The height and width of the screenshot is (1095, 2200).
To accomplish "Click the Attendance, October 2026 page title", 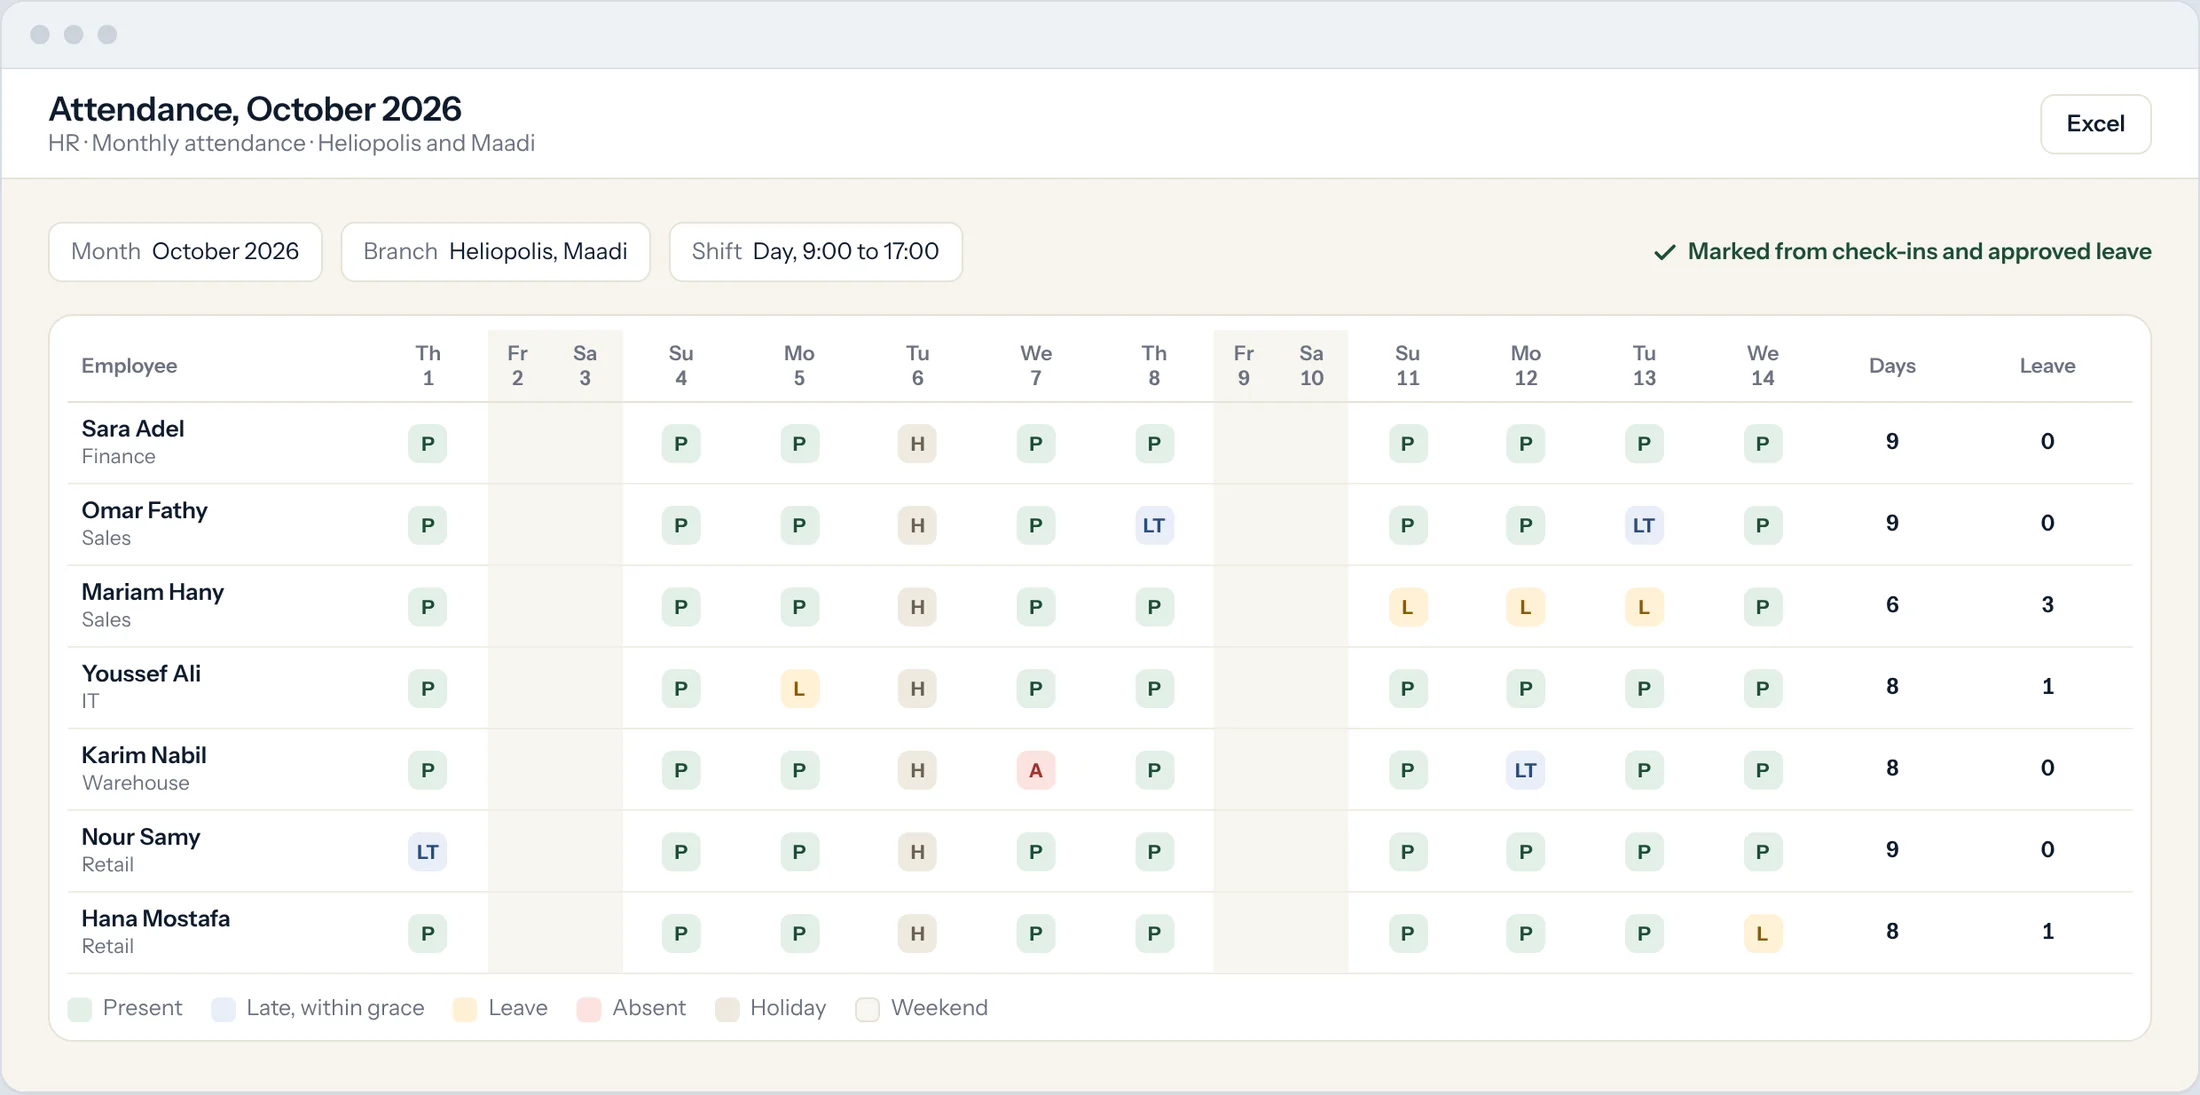I will click(255, 109).
